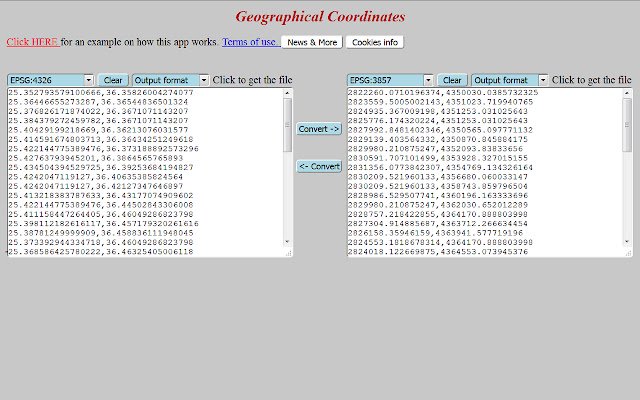The width and height of the screenshot is (640, 400).
Task: Click line 2827992.8481402346,4350565.097771132
Action: [x=440, y=130]
